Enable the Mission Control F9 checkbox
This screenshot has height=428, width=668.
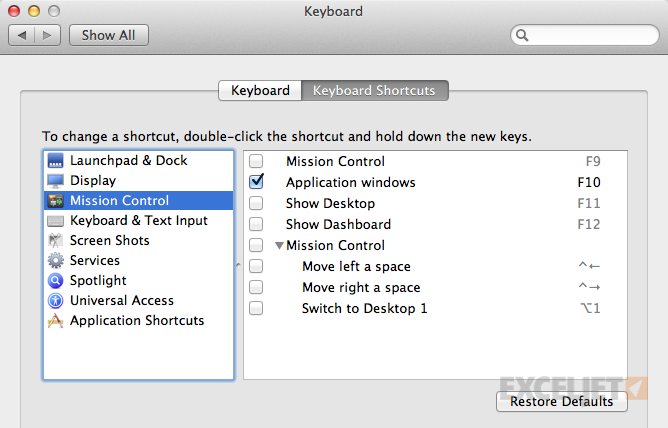click(256, 161)
